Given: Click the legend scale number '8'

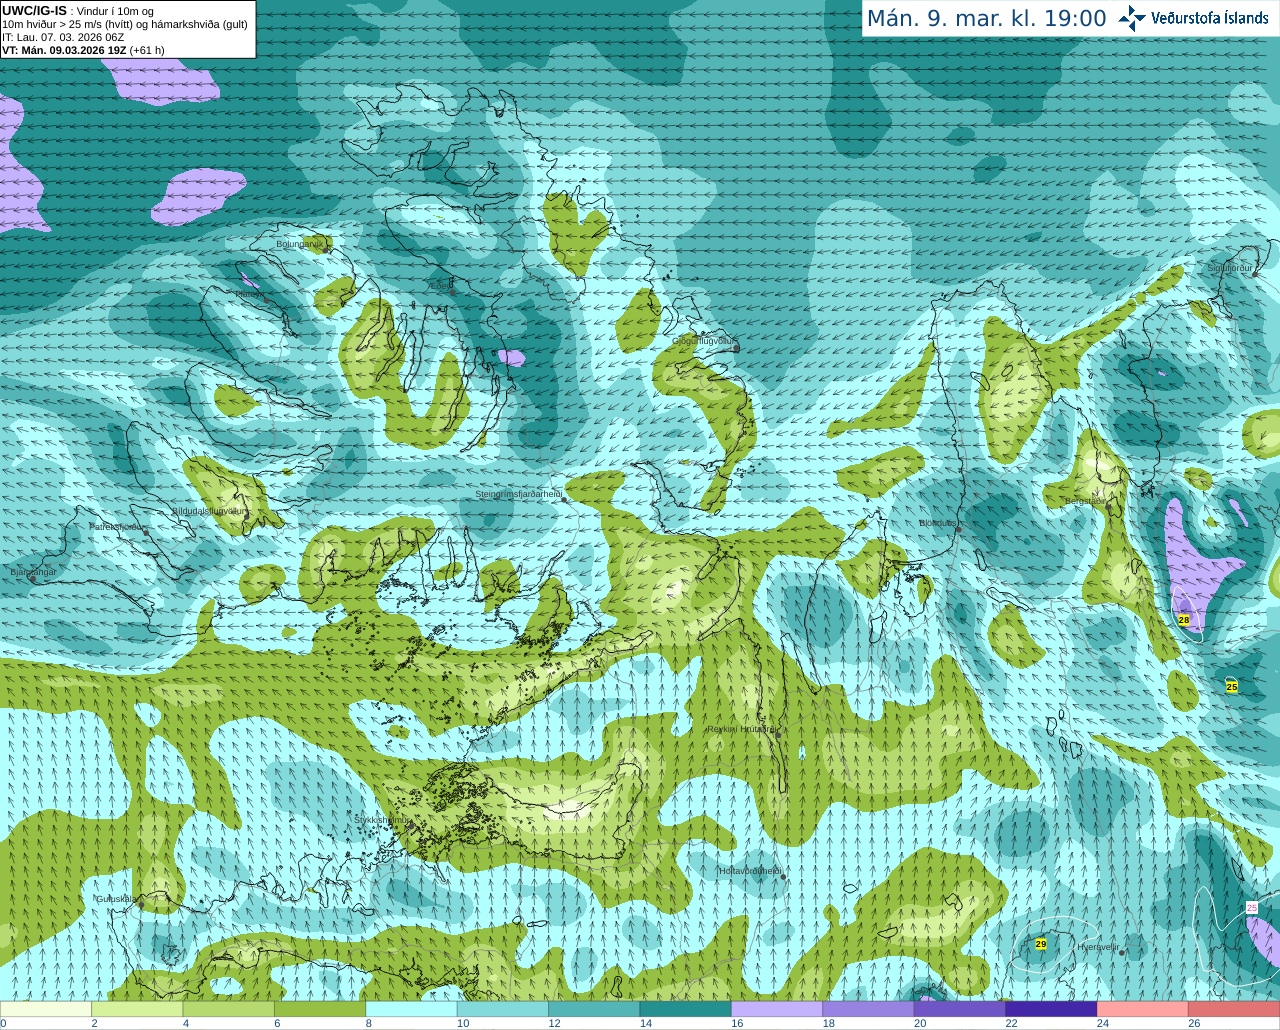Looking at the screenshot, I should (x=369, y=1023).
